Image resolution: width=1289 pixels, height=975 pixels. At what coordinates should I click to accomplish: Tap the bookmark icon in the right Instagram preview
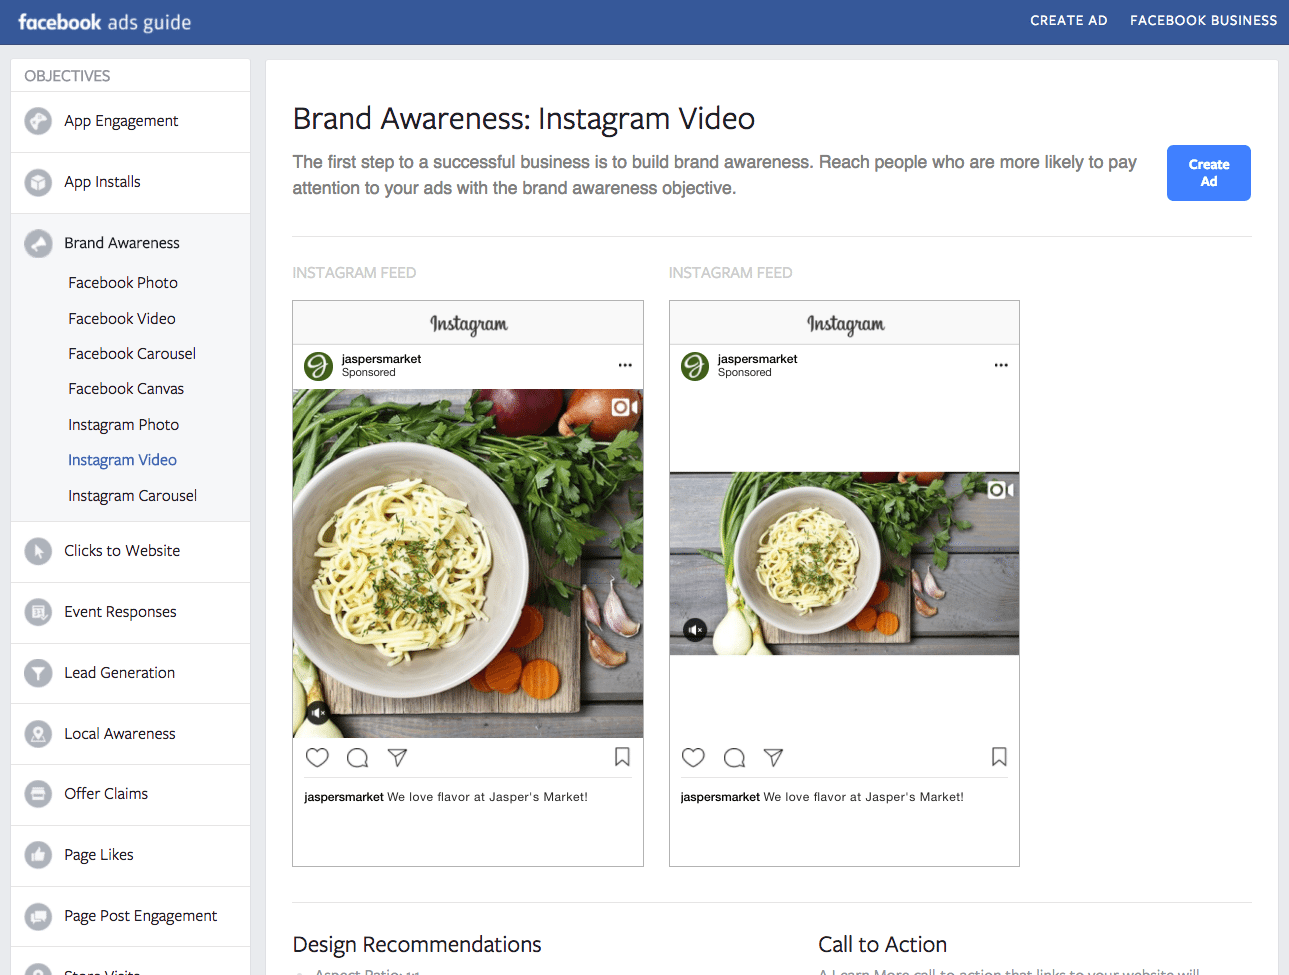(999, 757)
